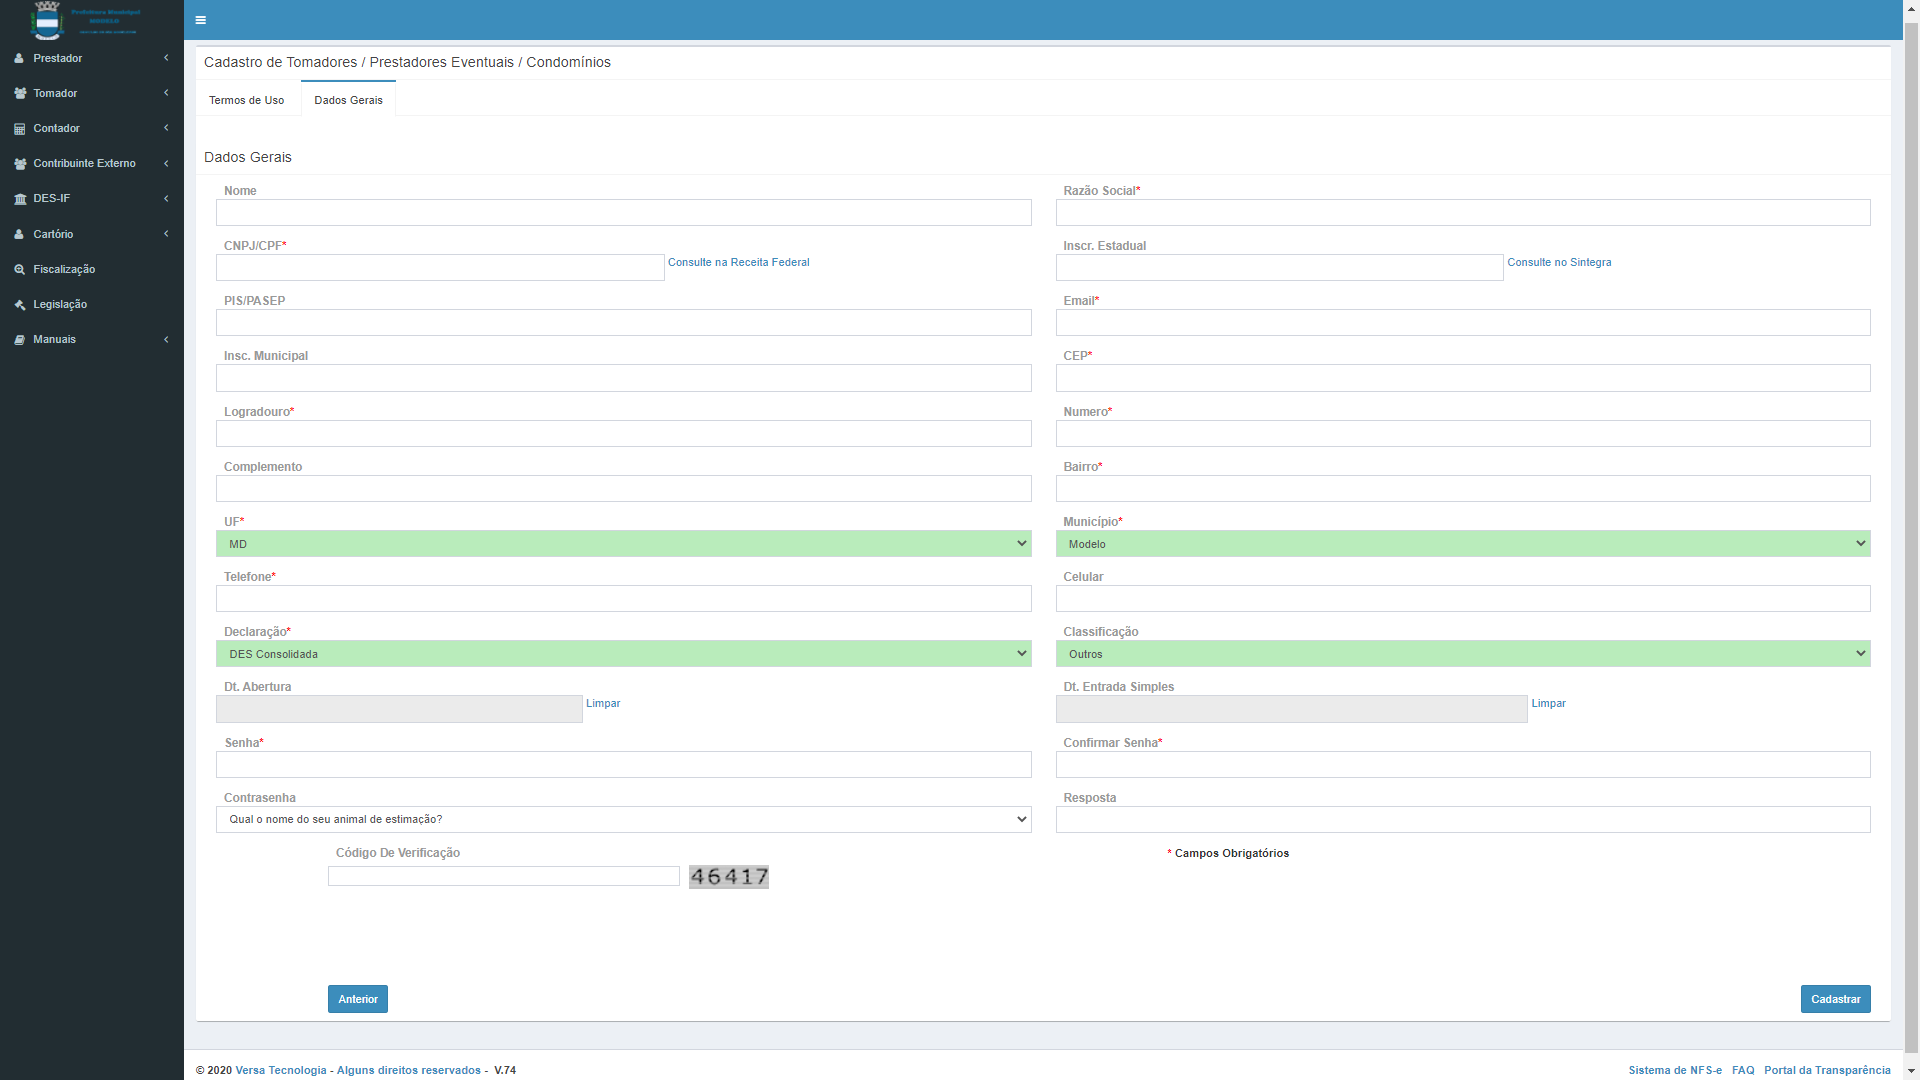Click the Contador calculator icon
1920x1080 pixels.
19,129
